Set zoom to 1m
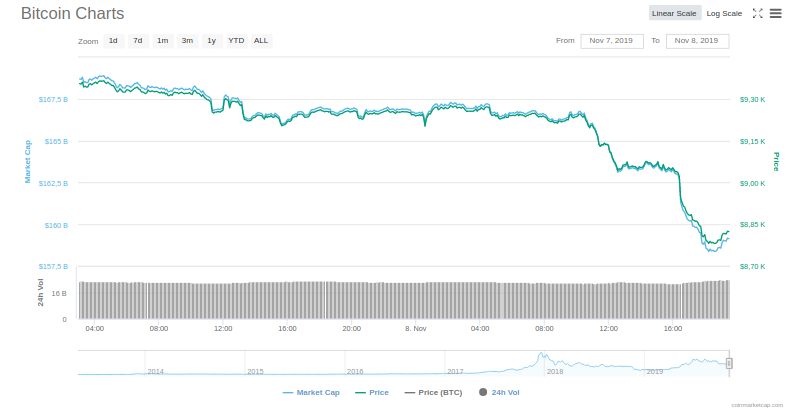 (x=162, y=41)
